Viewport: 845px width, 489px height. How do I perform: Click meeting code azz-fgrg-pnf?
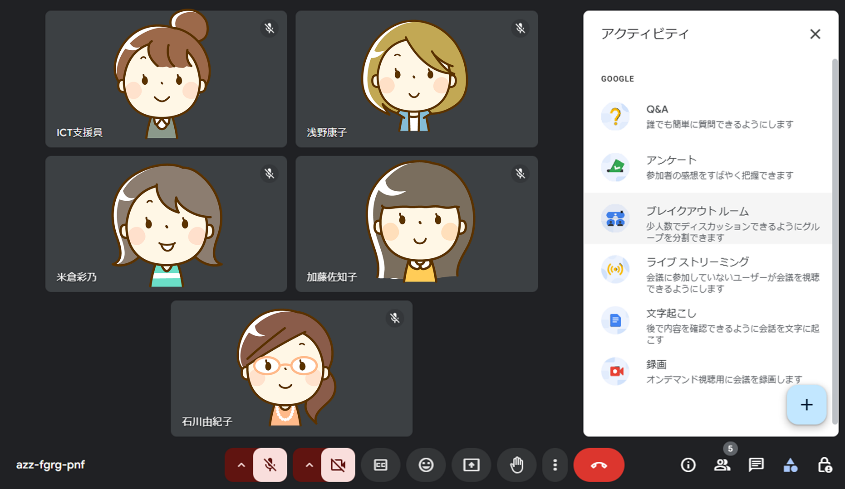tap(51, 465)
